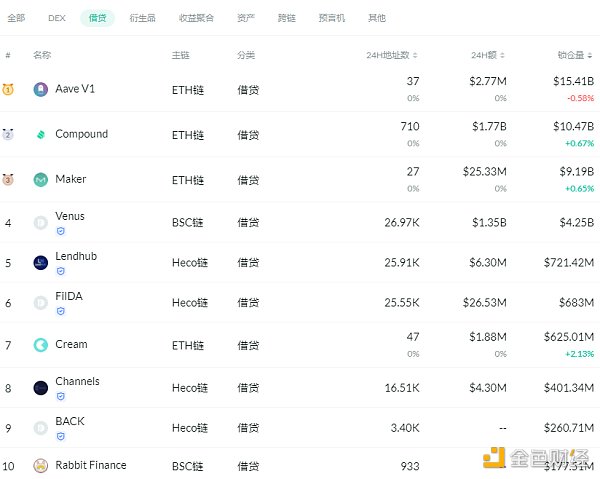Click the Rabbit Finance logo icon
600x479 pixels.
coord(40,466)
